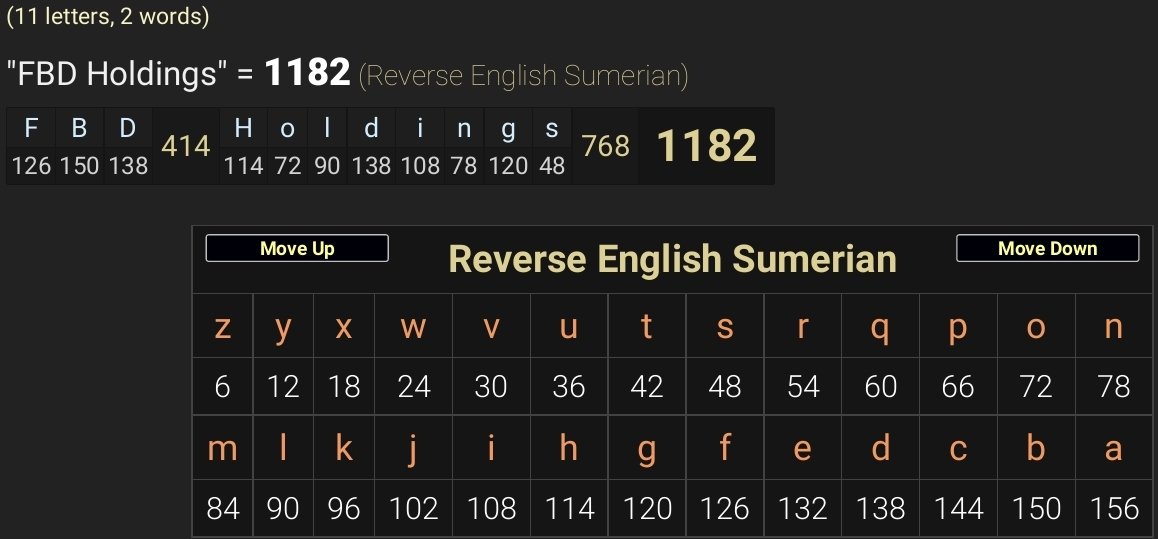Click value 102 under j in chart
1158x539 pixels.
tap(414, 509)
